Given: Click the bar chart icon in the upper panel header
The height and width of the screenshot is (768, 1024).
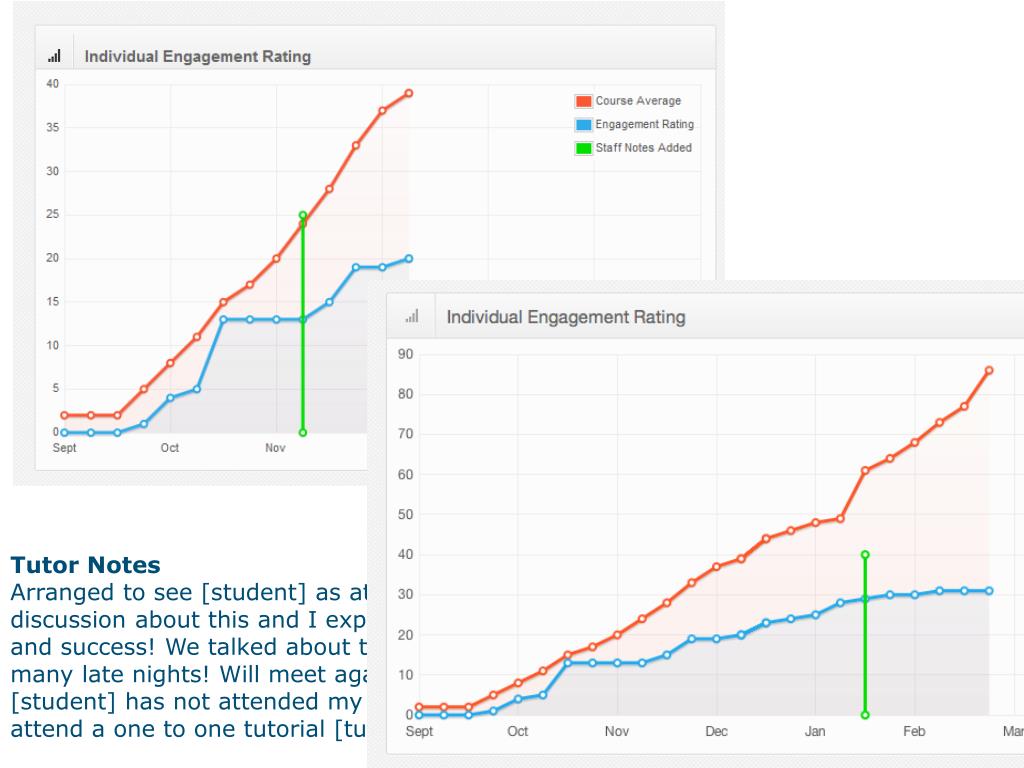Looking at the screenshot, I should pyautogui.click(x=54, y=57).
